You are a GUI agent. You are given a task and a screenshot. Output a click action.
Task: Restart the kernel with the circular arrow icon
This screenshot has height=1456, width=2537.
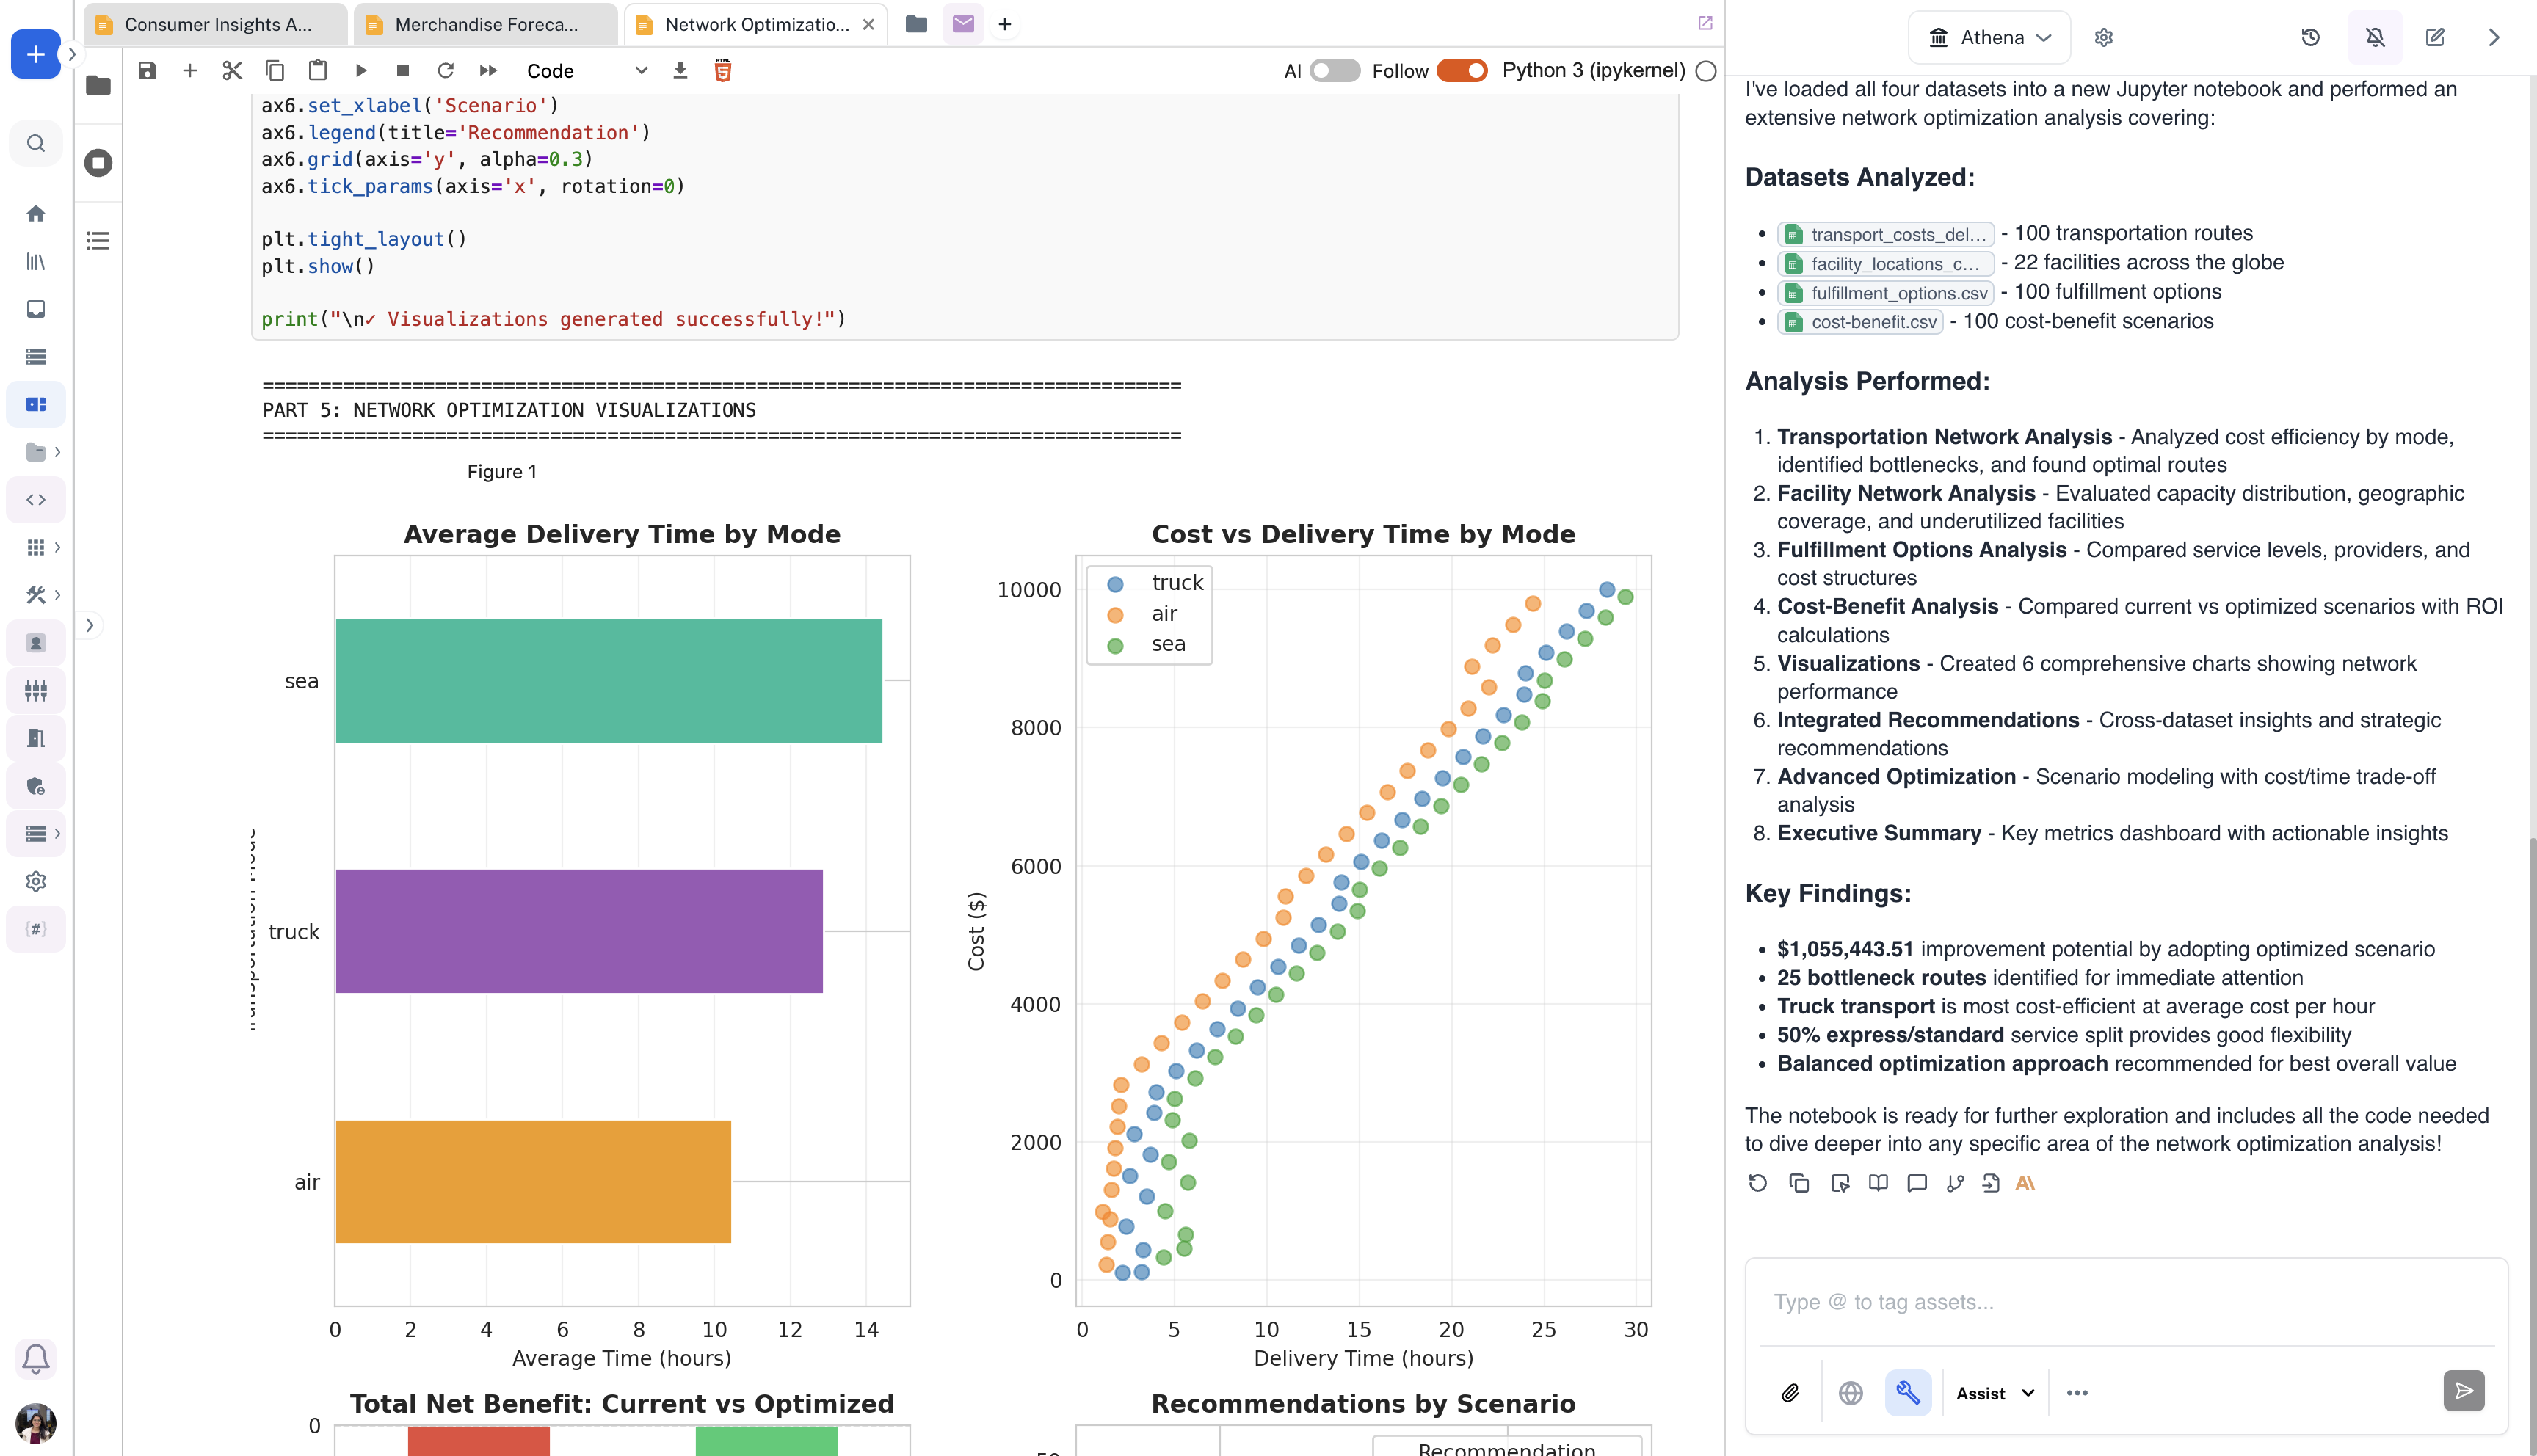(446, 71)
